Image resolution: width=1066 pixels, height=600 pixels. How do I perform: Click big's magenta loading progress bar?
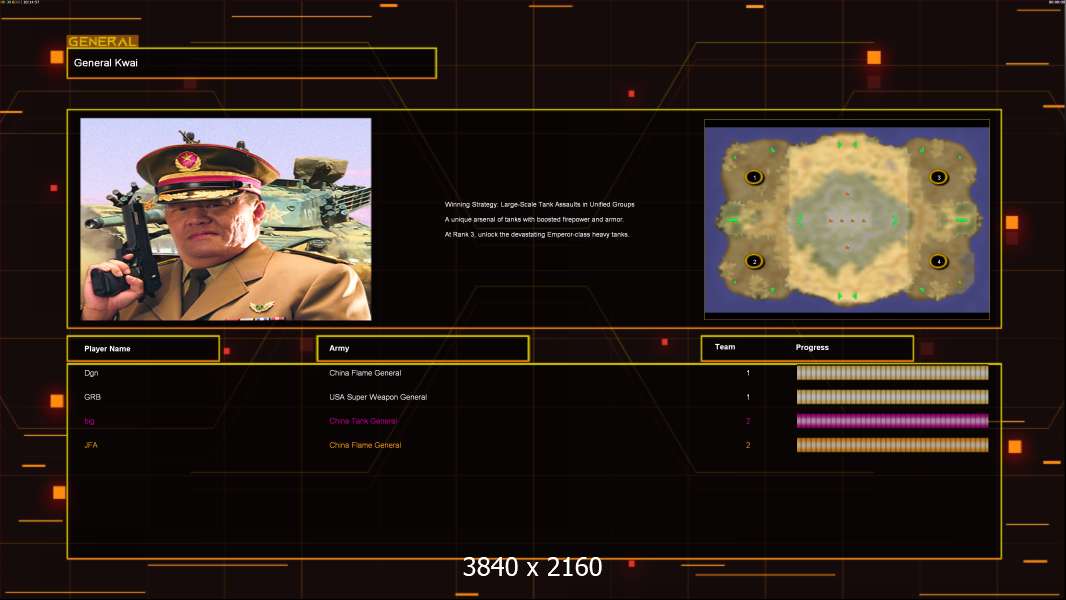point(893,421)
